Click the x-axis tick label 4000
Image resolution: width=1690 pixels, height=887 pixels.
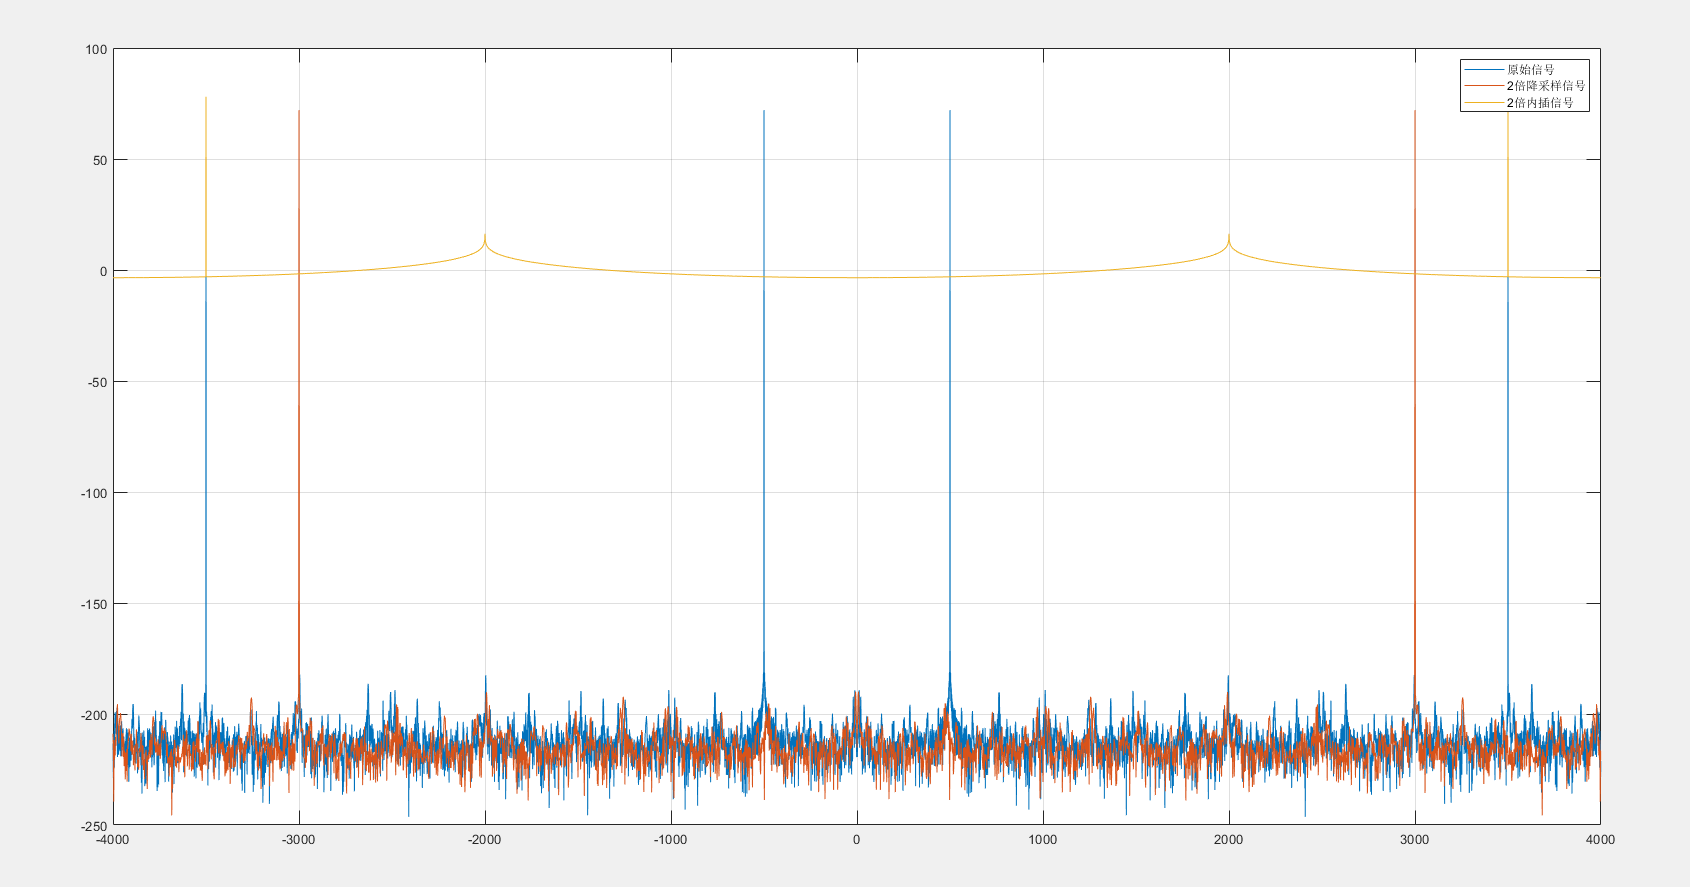click(1600, 840)
